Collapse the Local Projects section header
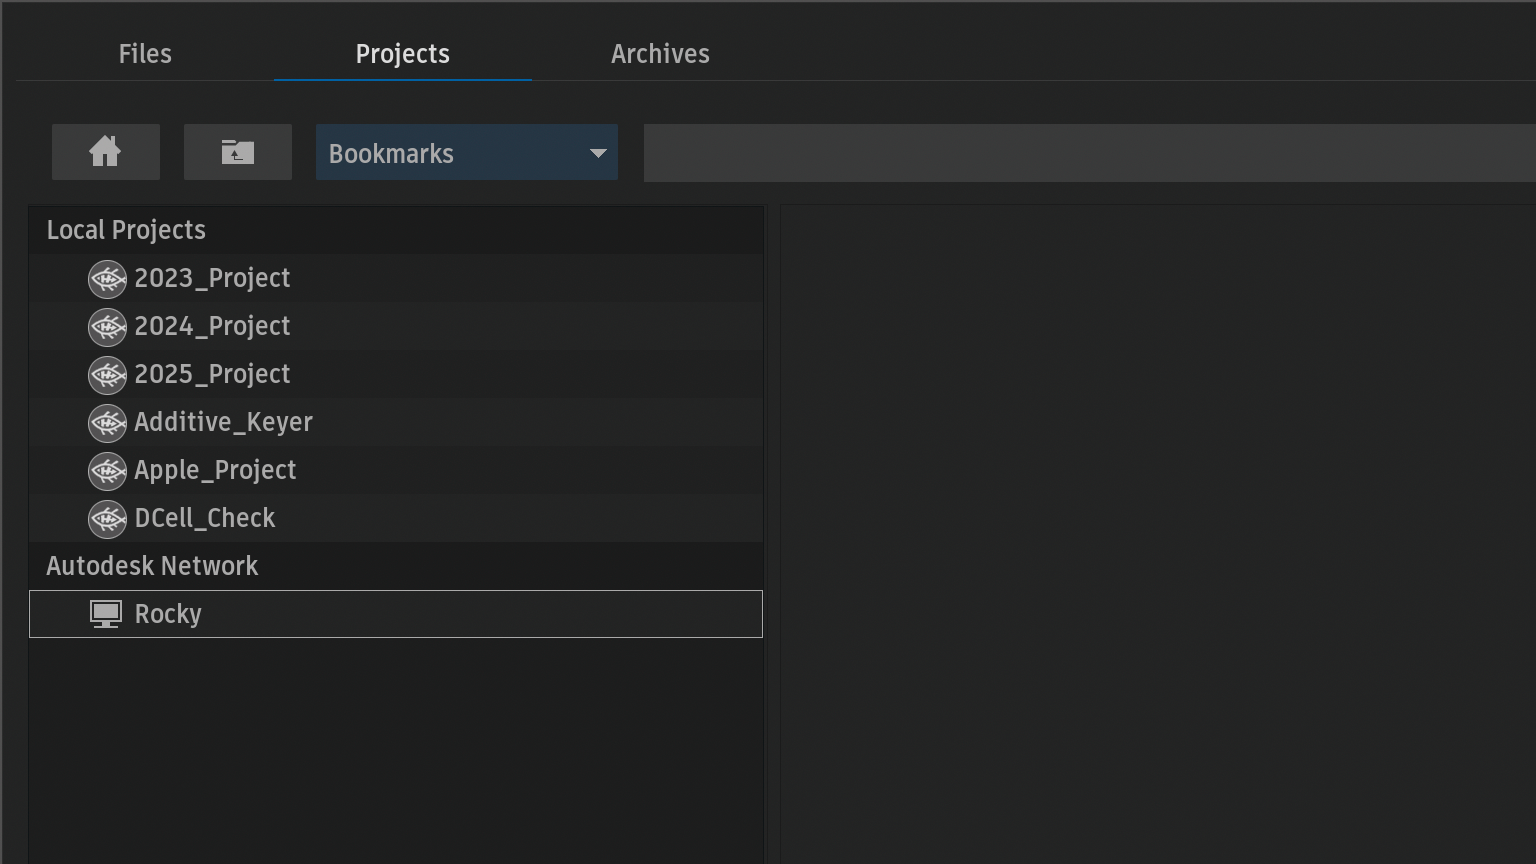Screen dimensions: 1536x864 [x=126, y=230]
